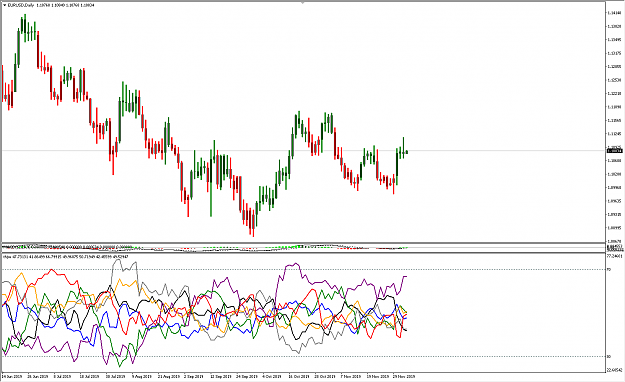Click the '29 Nov 2019' date label
The height and width of the screenshot is (382, 625).
click(x=404, y=376)
